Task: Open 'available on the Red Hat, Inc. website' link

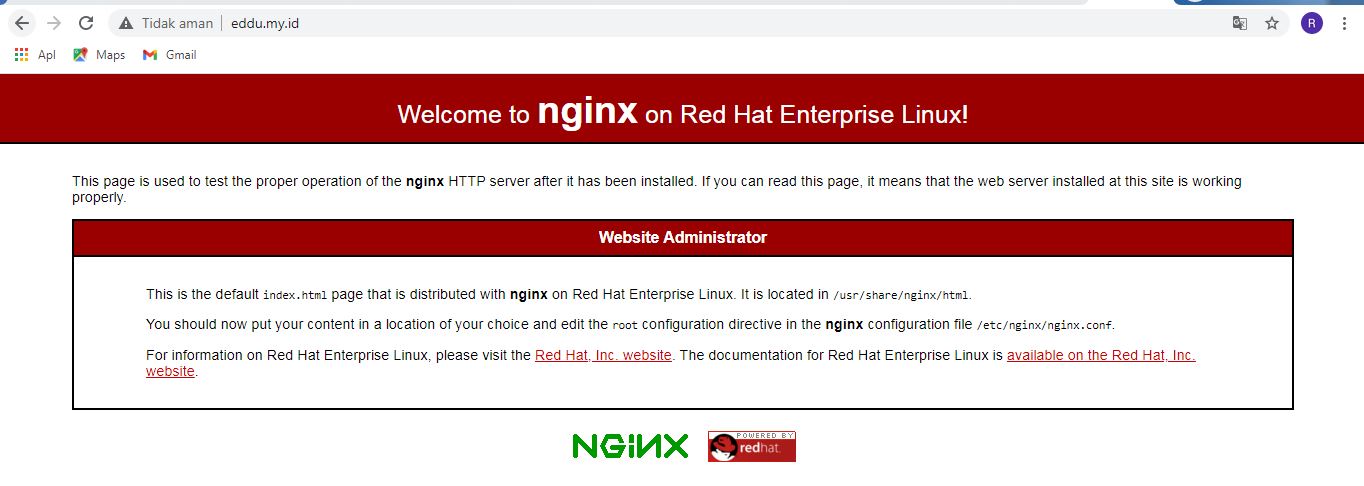Action: (671, 363)
